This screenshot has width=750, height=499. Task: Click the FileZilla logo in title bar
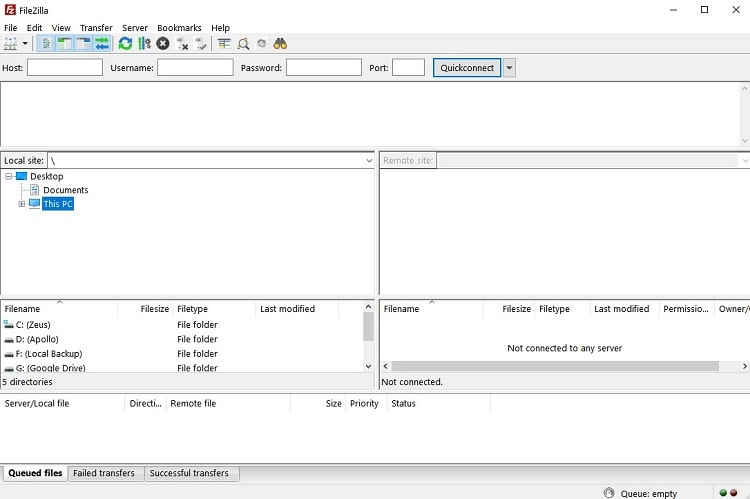(10, 10)
